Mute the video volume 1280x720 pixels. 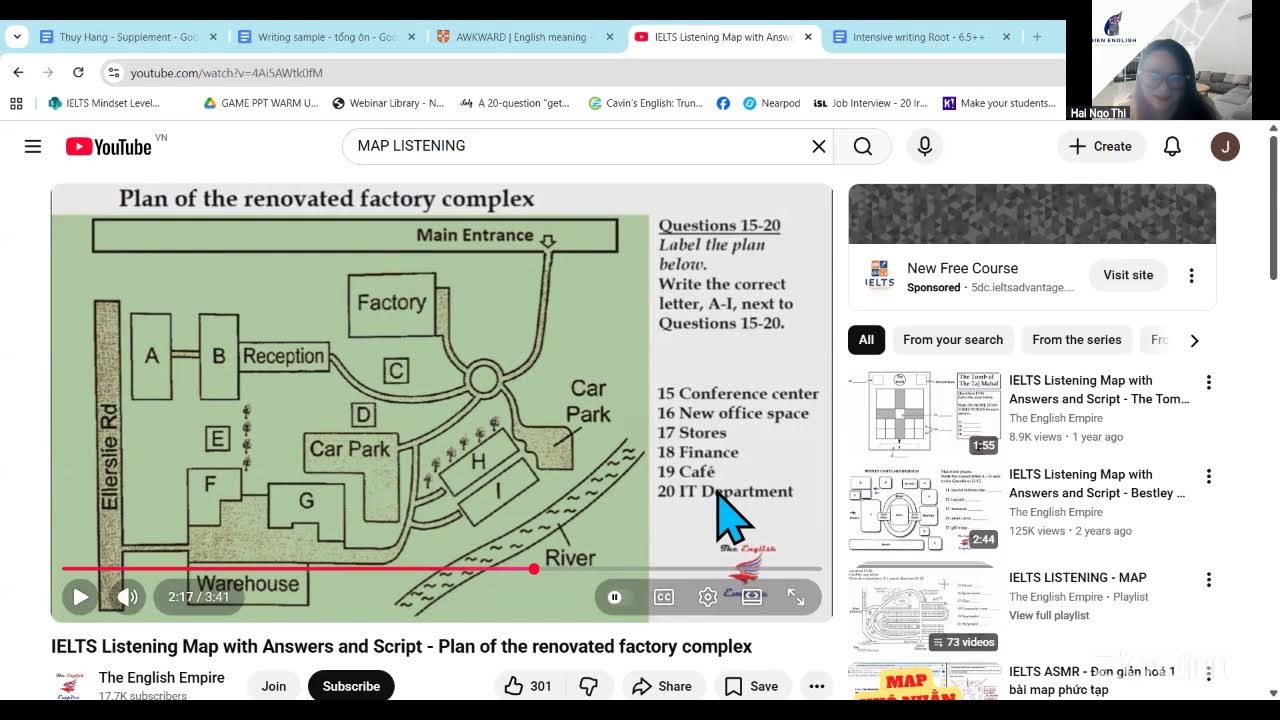click(127, 597)
